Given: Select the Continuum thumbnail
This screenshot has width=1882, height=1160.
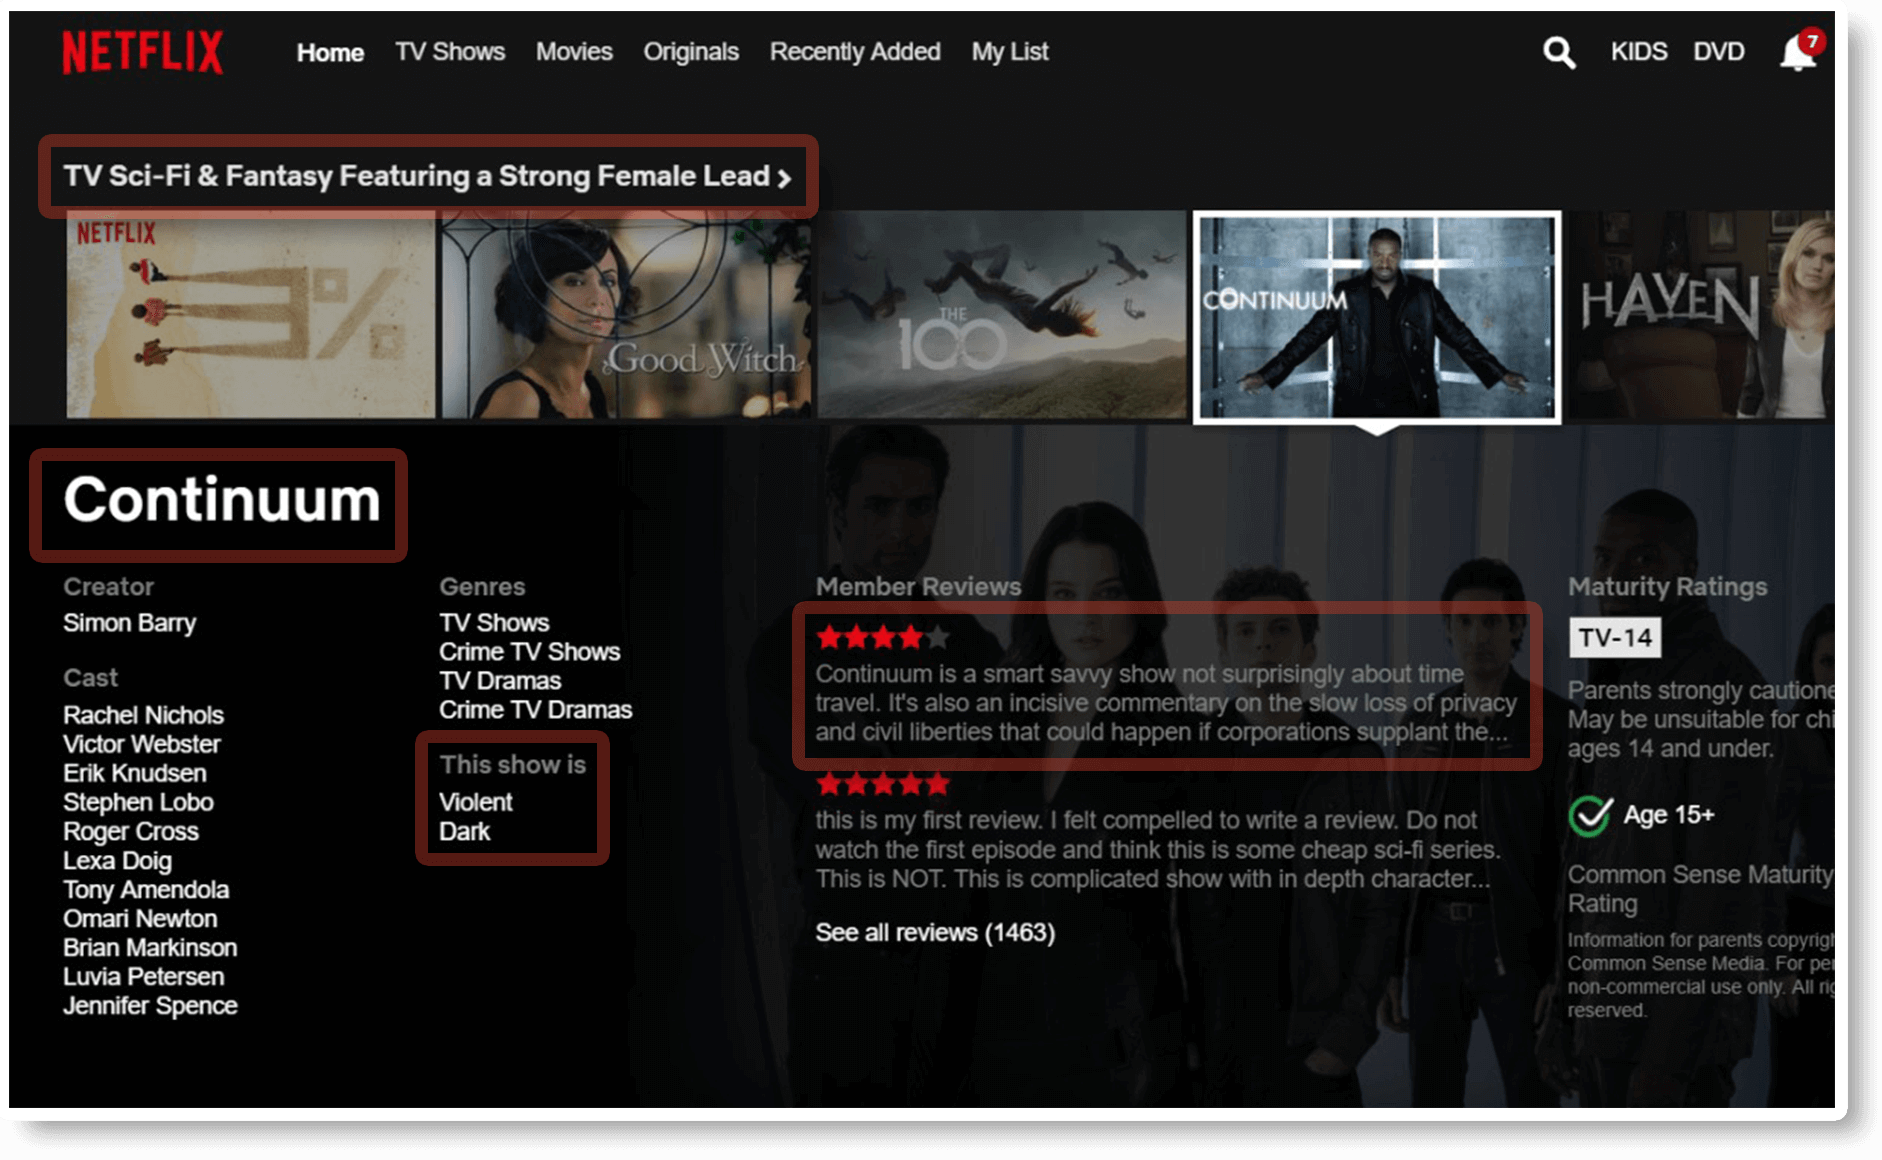Looking at the screenshot, I should click(1377, 316).
